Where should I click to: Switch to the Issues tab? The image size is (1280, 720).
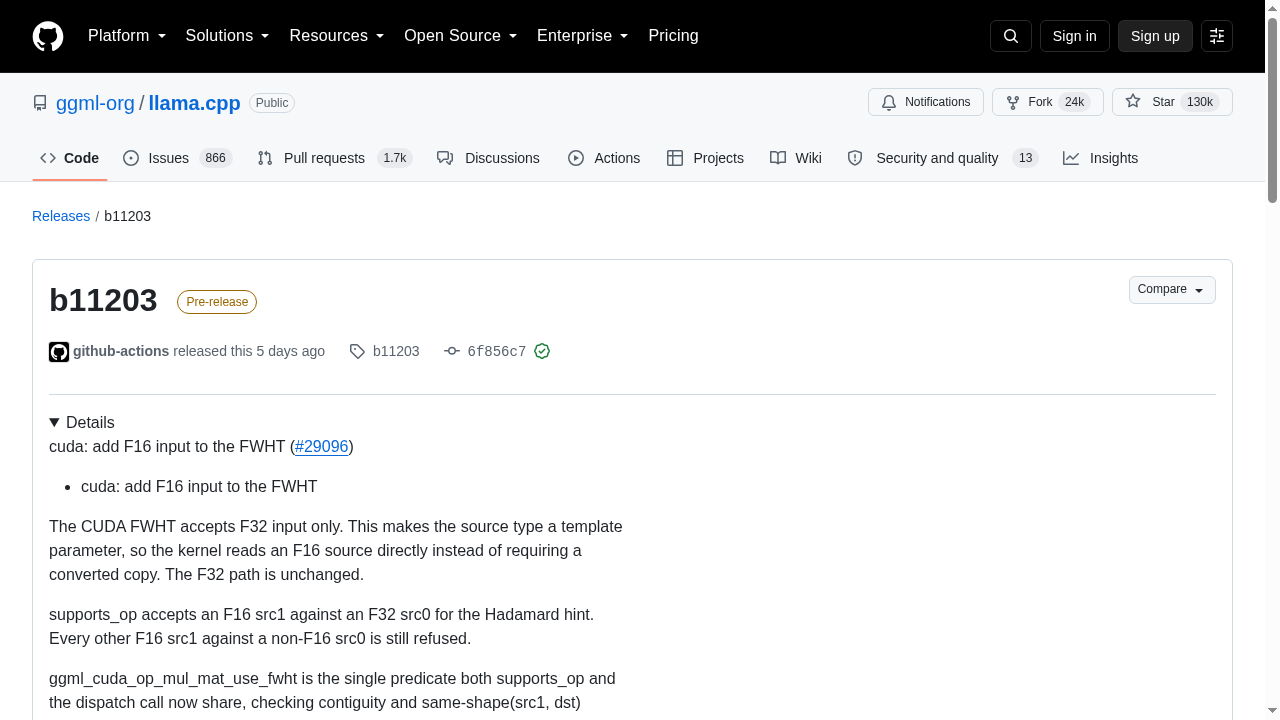pos(177,158)
